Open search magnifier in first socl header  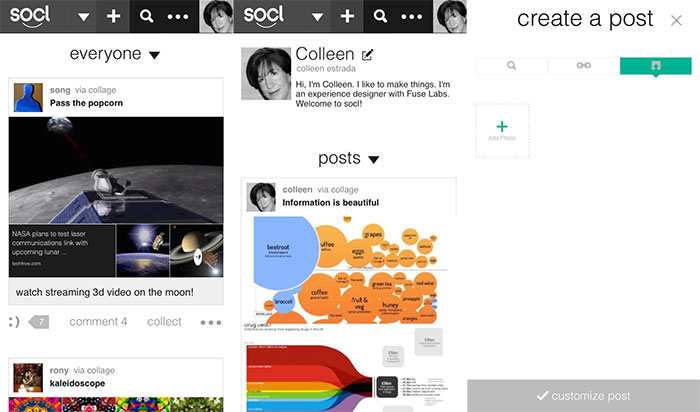146,17
